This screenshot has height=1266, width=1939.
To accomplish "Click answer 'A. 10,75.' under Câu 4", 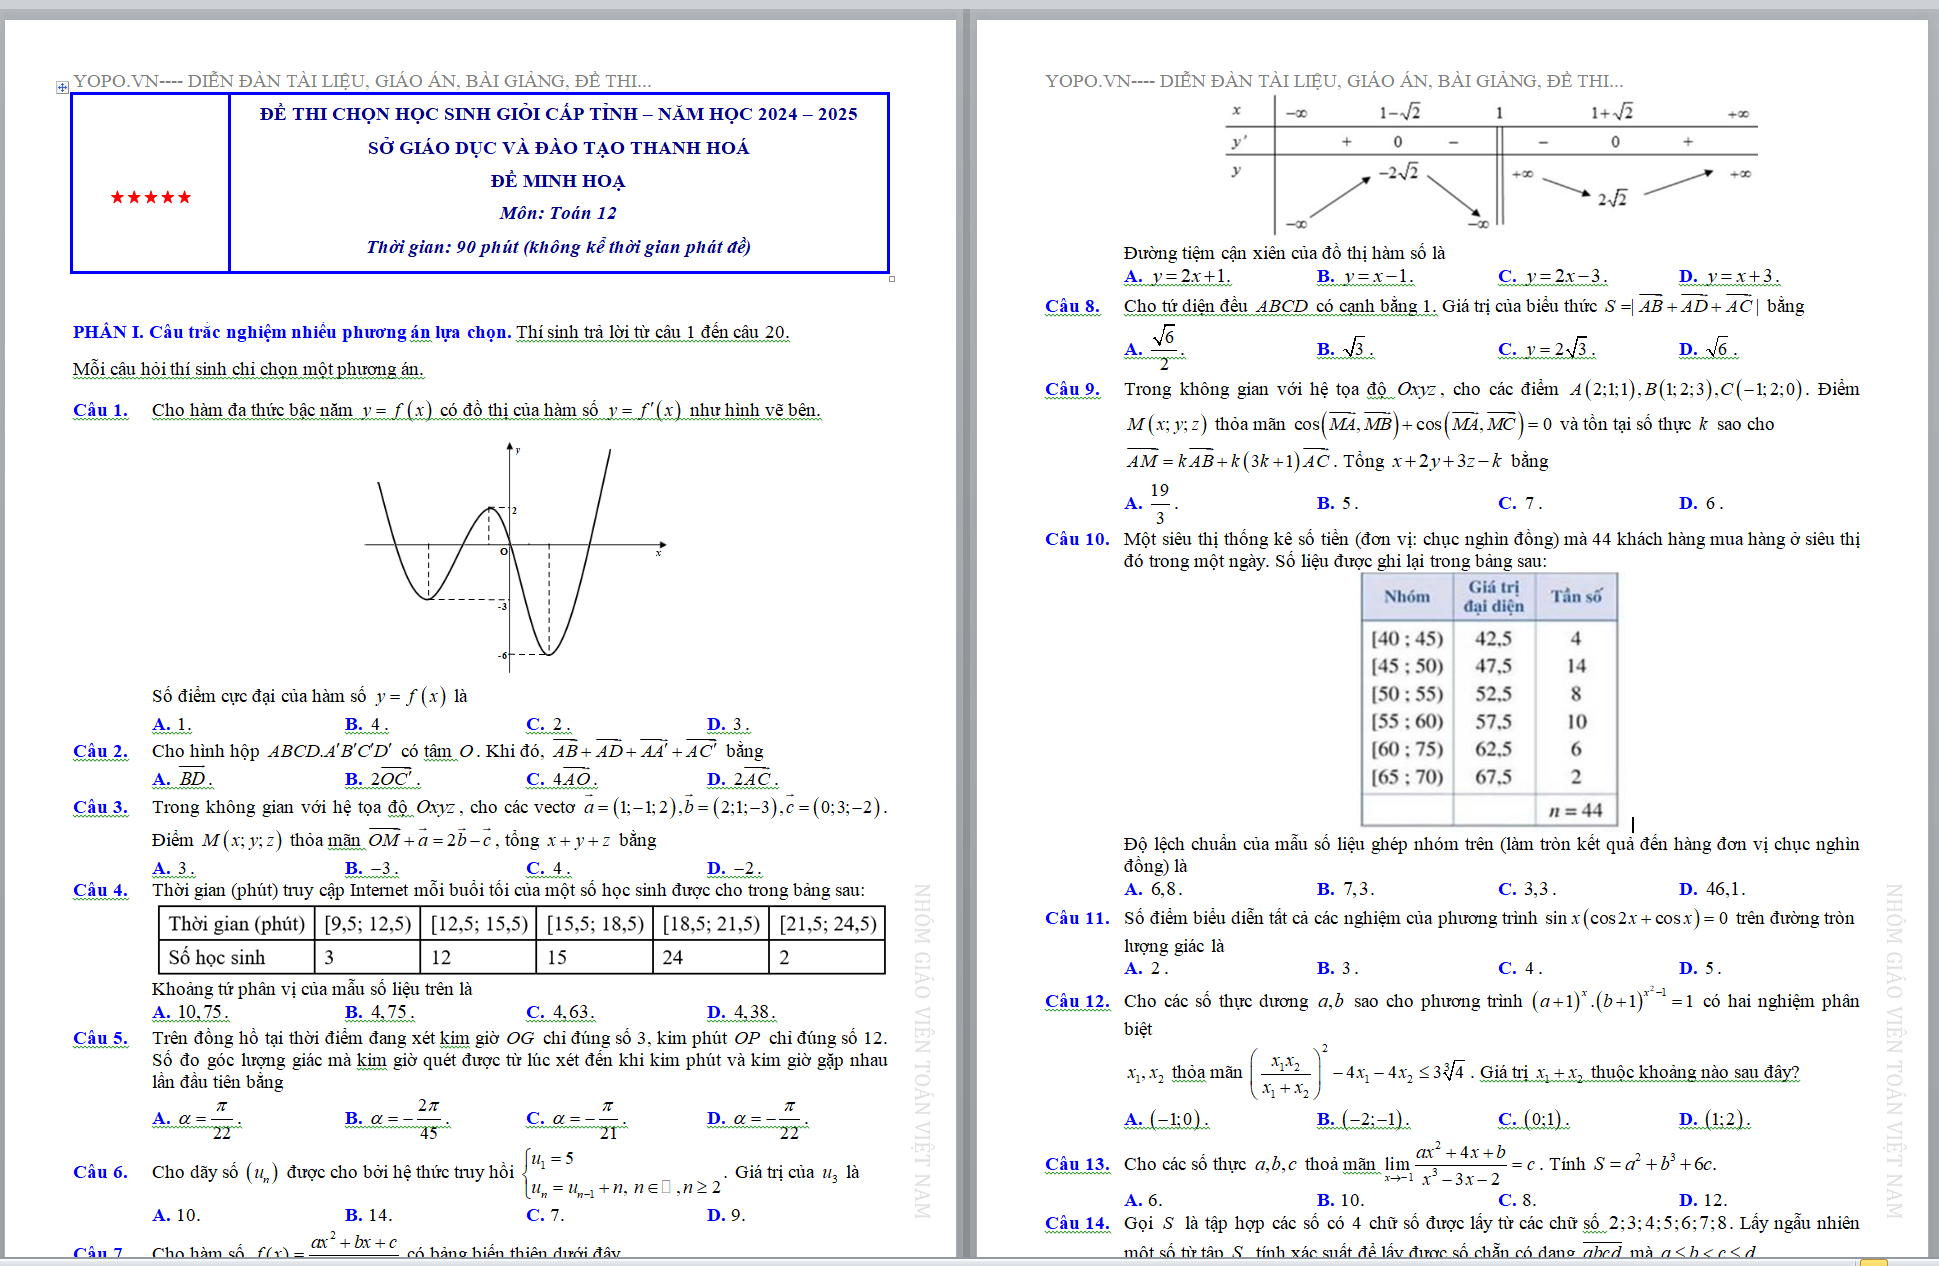I will click(x=192, y=1012).
